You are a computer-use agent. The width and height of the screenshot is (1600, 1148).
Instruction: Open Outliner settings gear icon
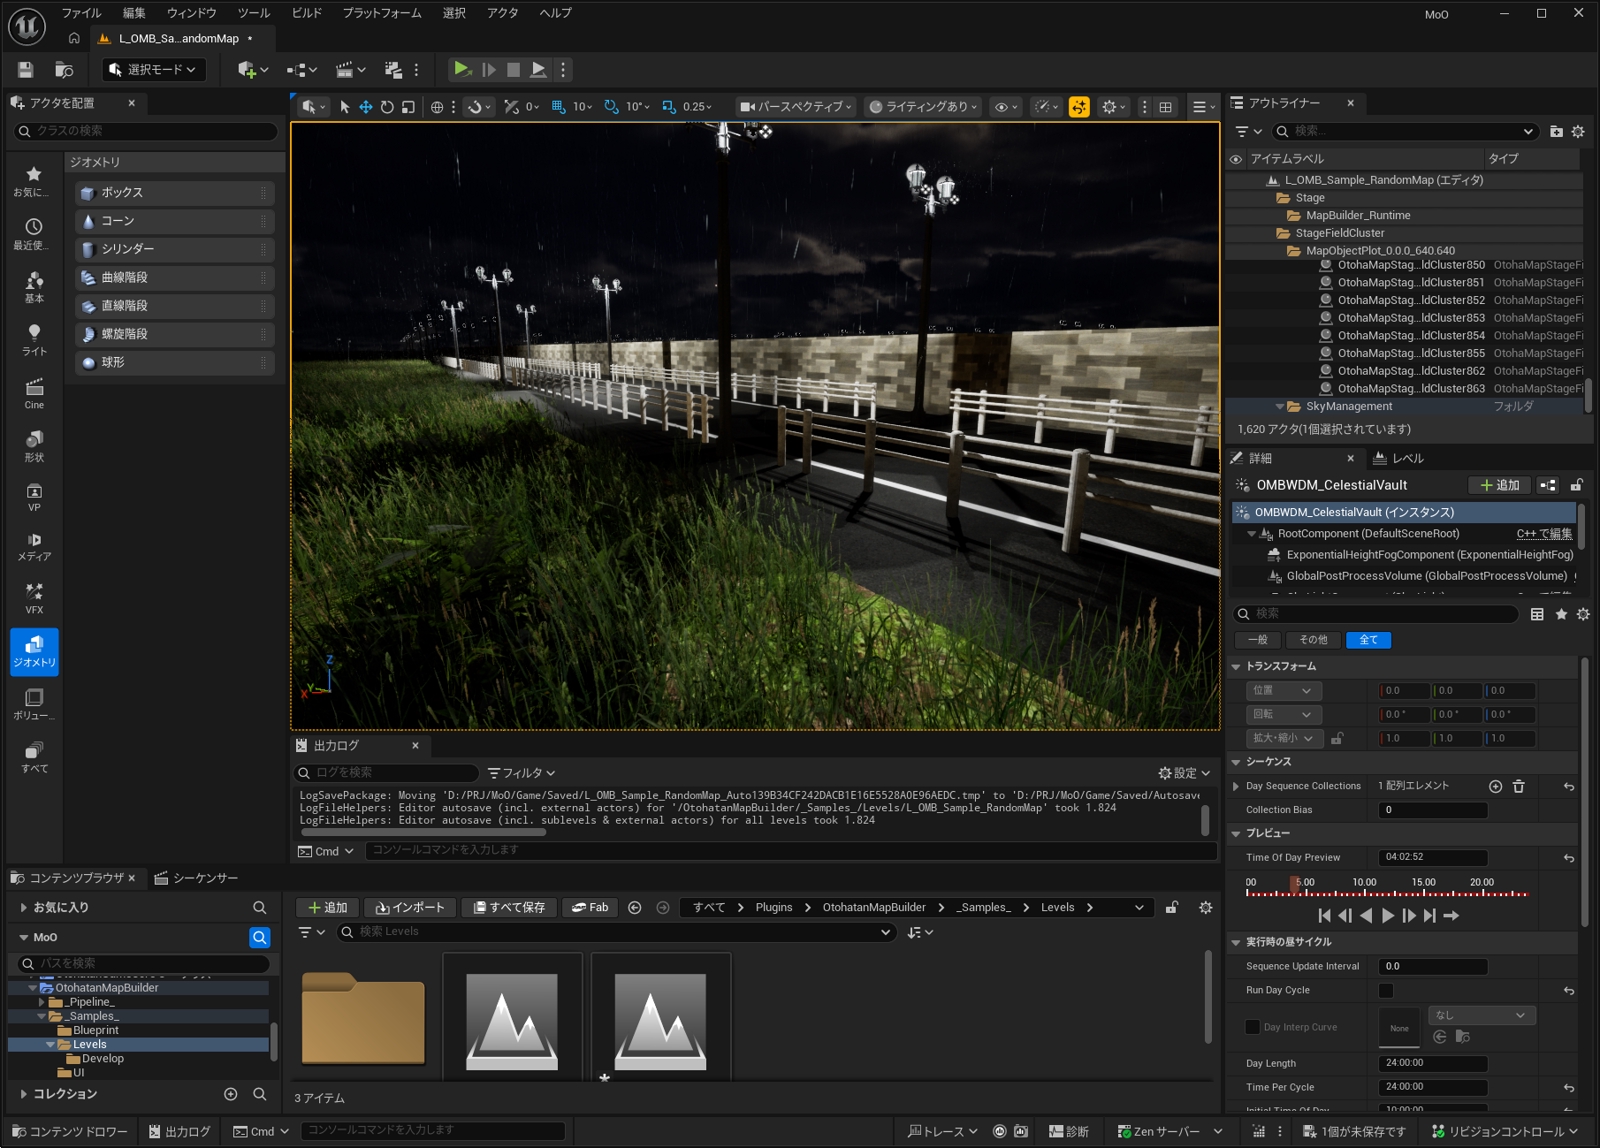1578,131
